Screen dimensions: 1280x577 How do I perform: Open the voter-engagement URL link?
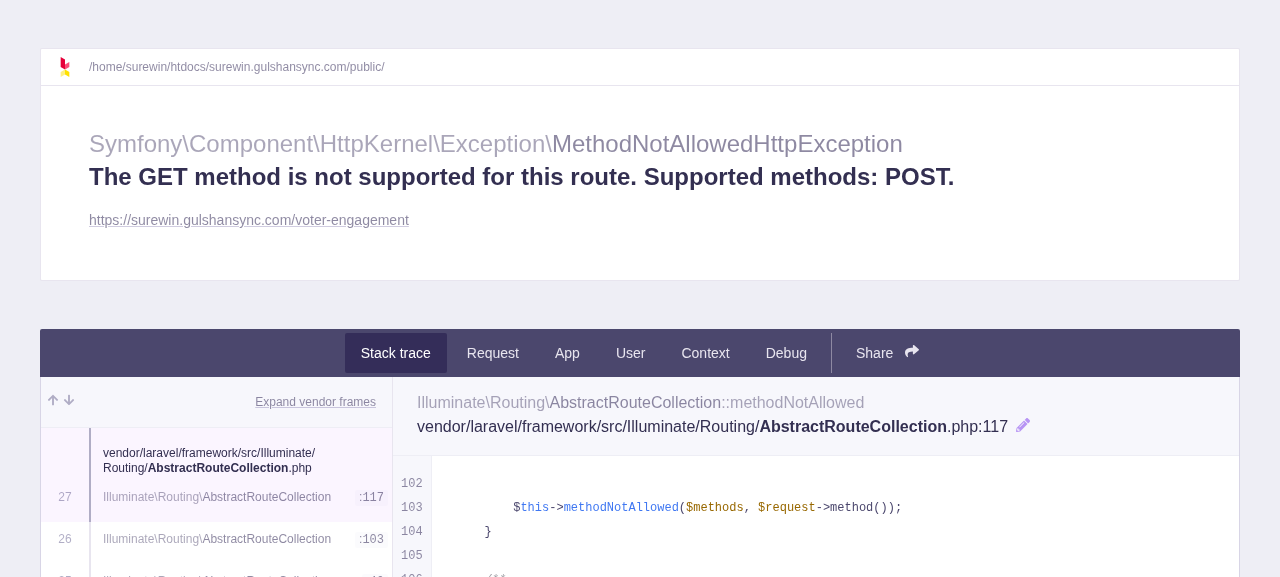coord(249,220)
